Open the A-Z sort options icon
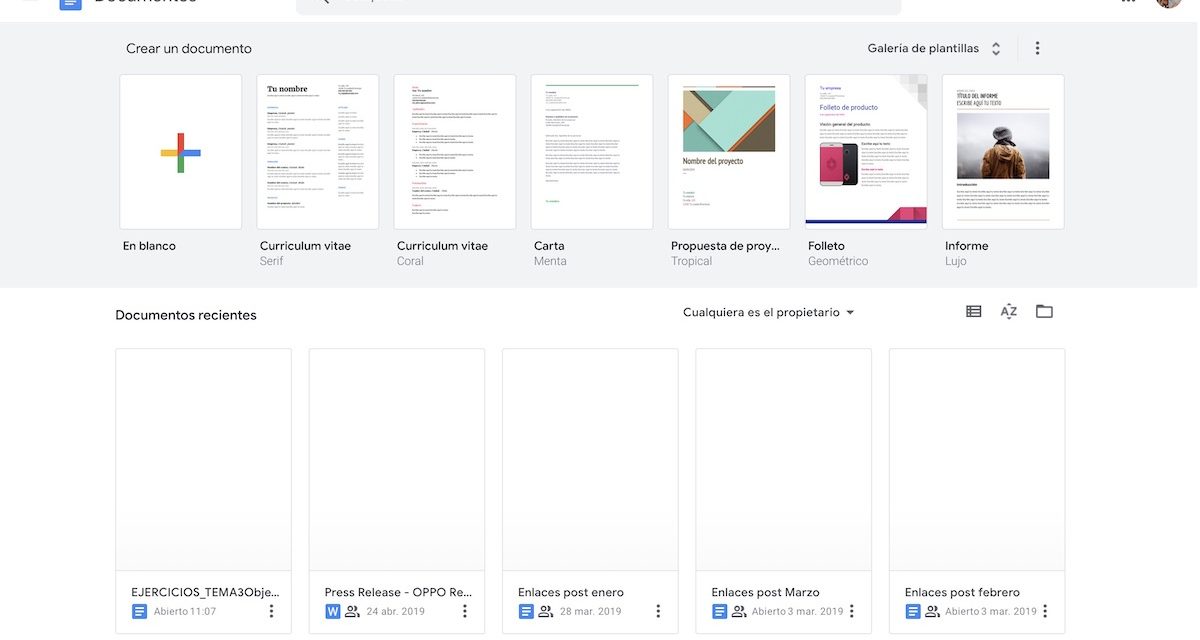This screenshot has width=1200, height=640. (x=1008, y=312)
